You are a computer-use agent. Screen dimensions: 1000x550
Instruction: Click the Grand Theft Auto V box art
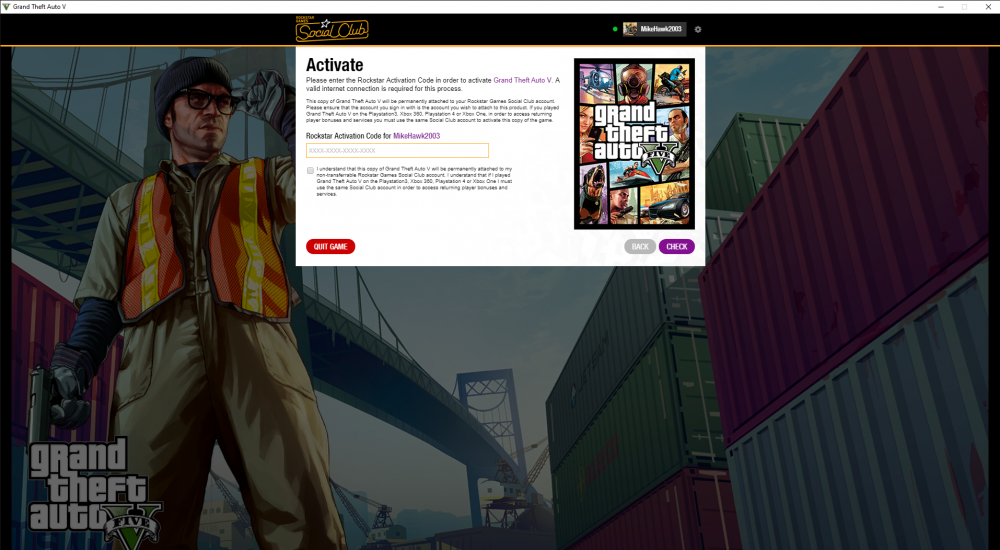point(635,144)
